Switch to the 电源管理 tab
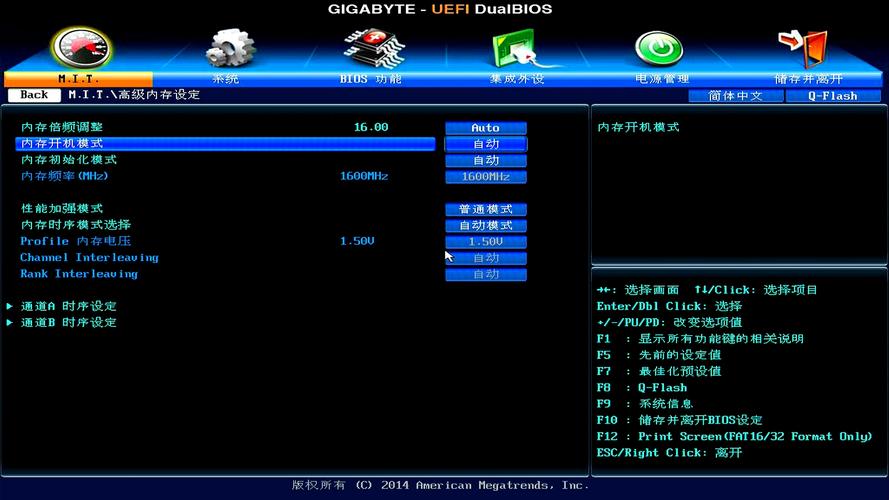 [x=662, y=79]
